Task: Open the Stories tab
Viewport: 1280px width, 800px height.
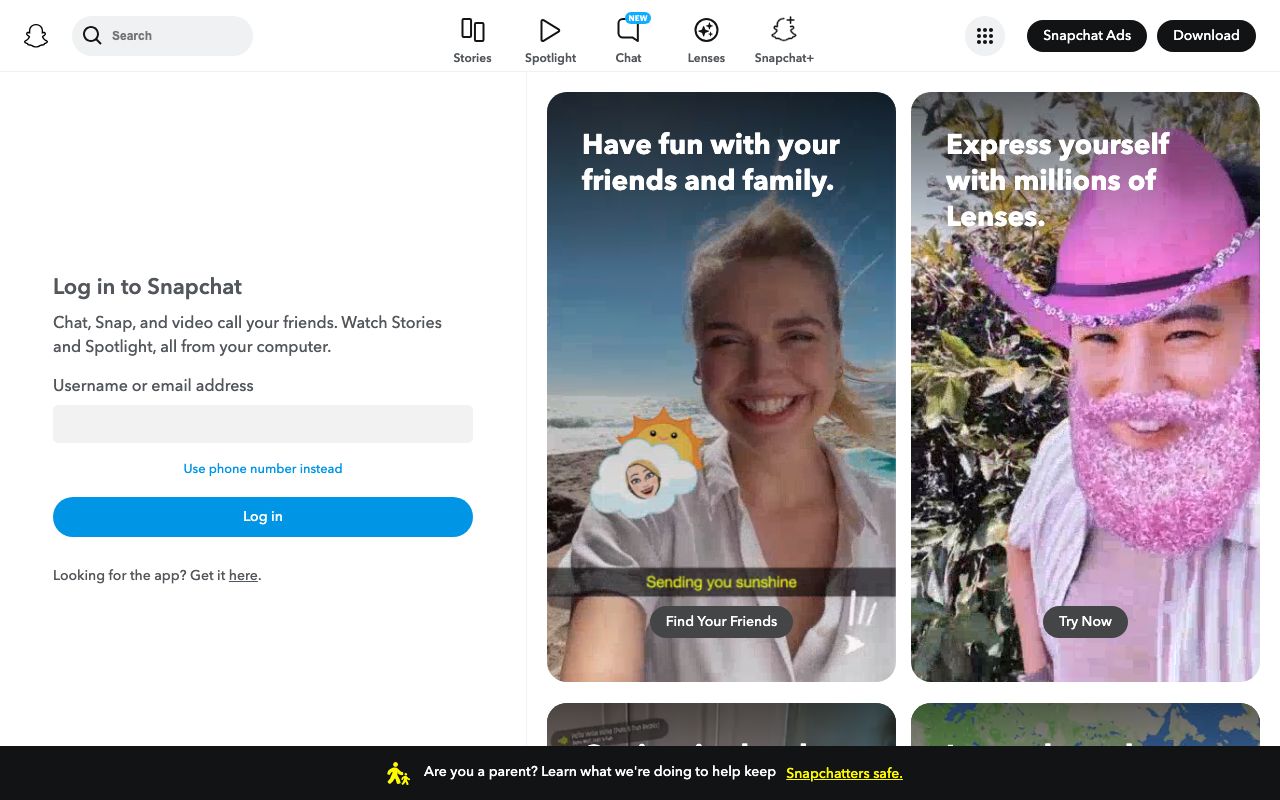Action: click(x=472, y=41)
